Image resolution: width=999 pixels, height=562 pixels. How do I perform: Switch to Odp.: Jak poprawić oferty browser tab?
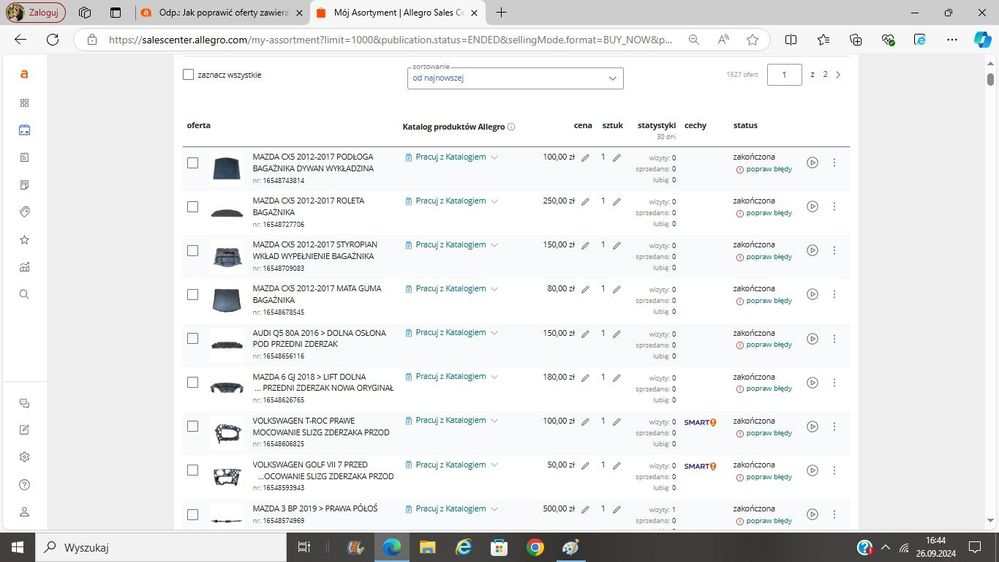(222, 13)
